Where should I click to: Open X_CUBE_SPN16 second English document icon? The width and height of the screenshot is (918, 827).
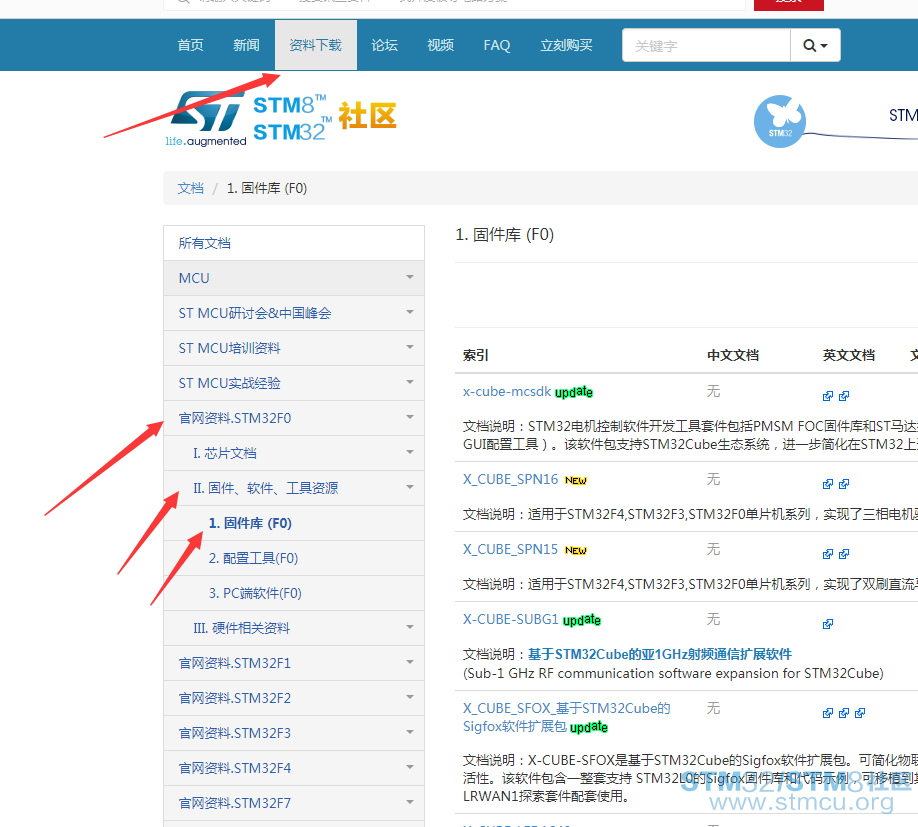pos(844,484)
